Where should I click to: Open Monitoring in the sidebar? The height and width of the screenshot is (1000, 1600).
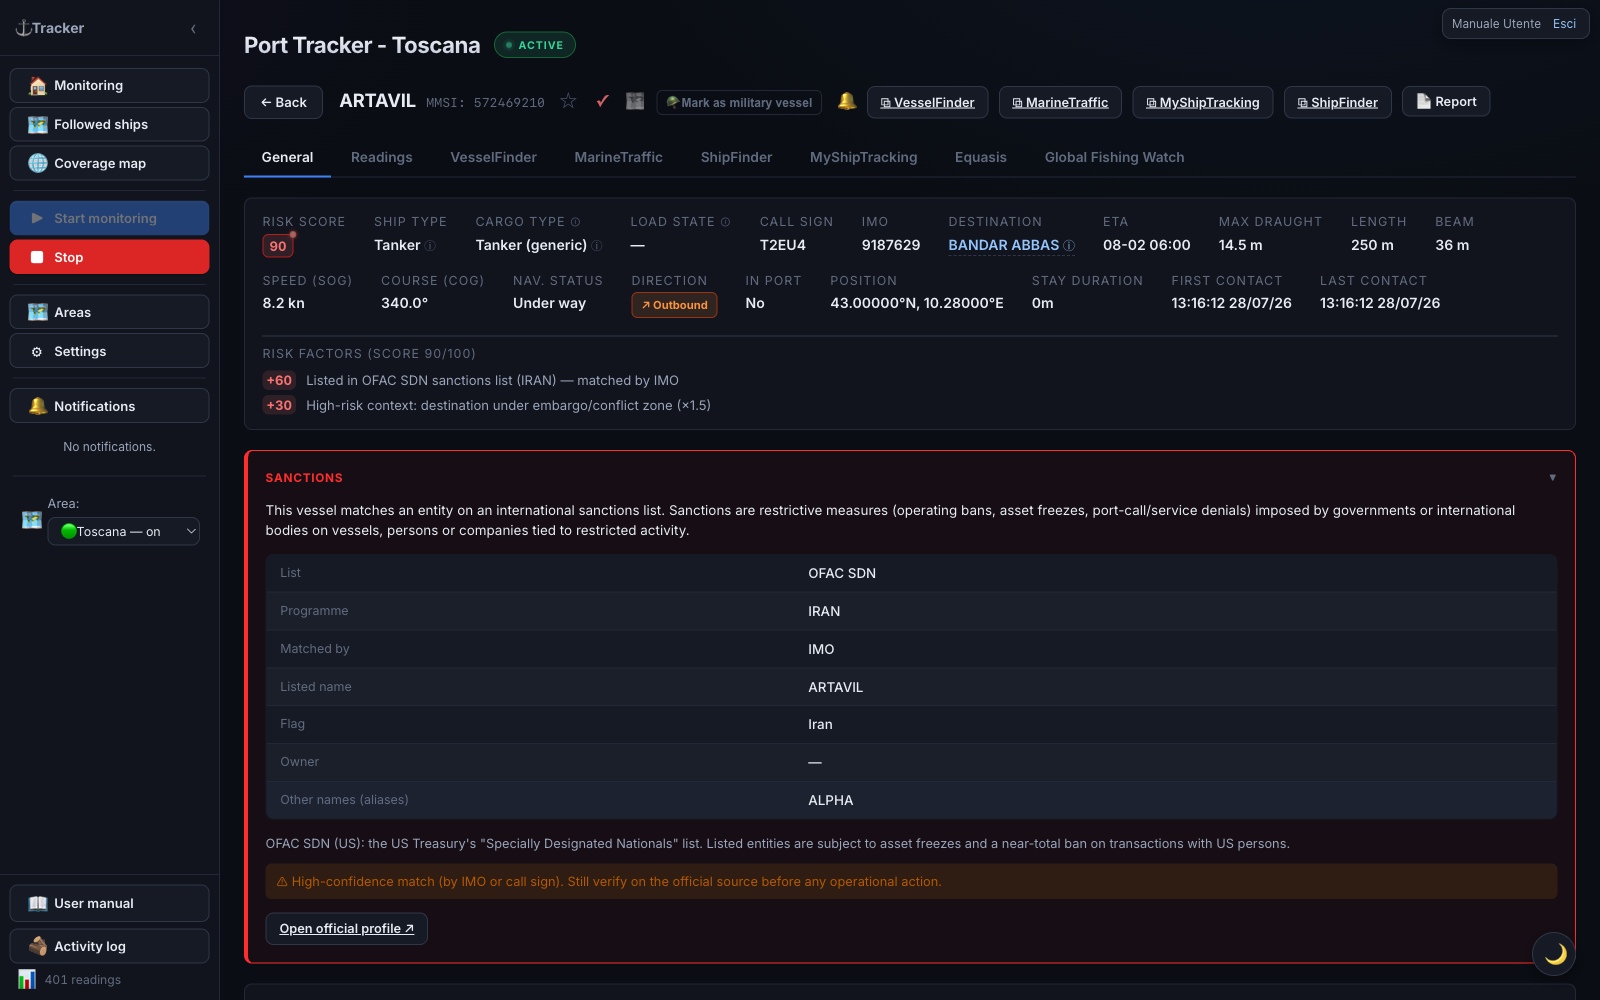[109, 86]
